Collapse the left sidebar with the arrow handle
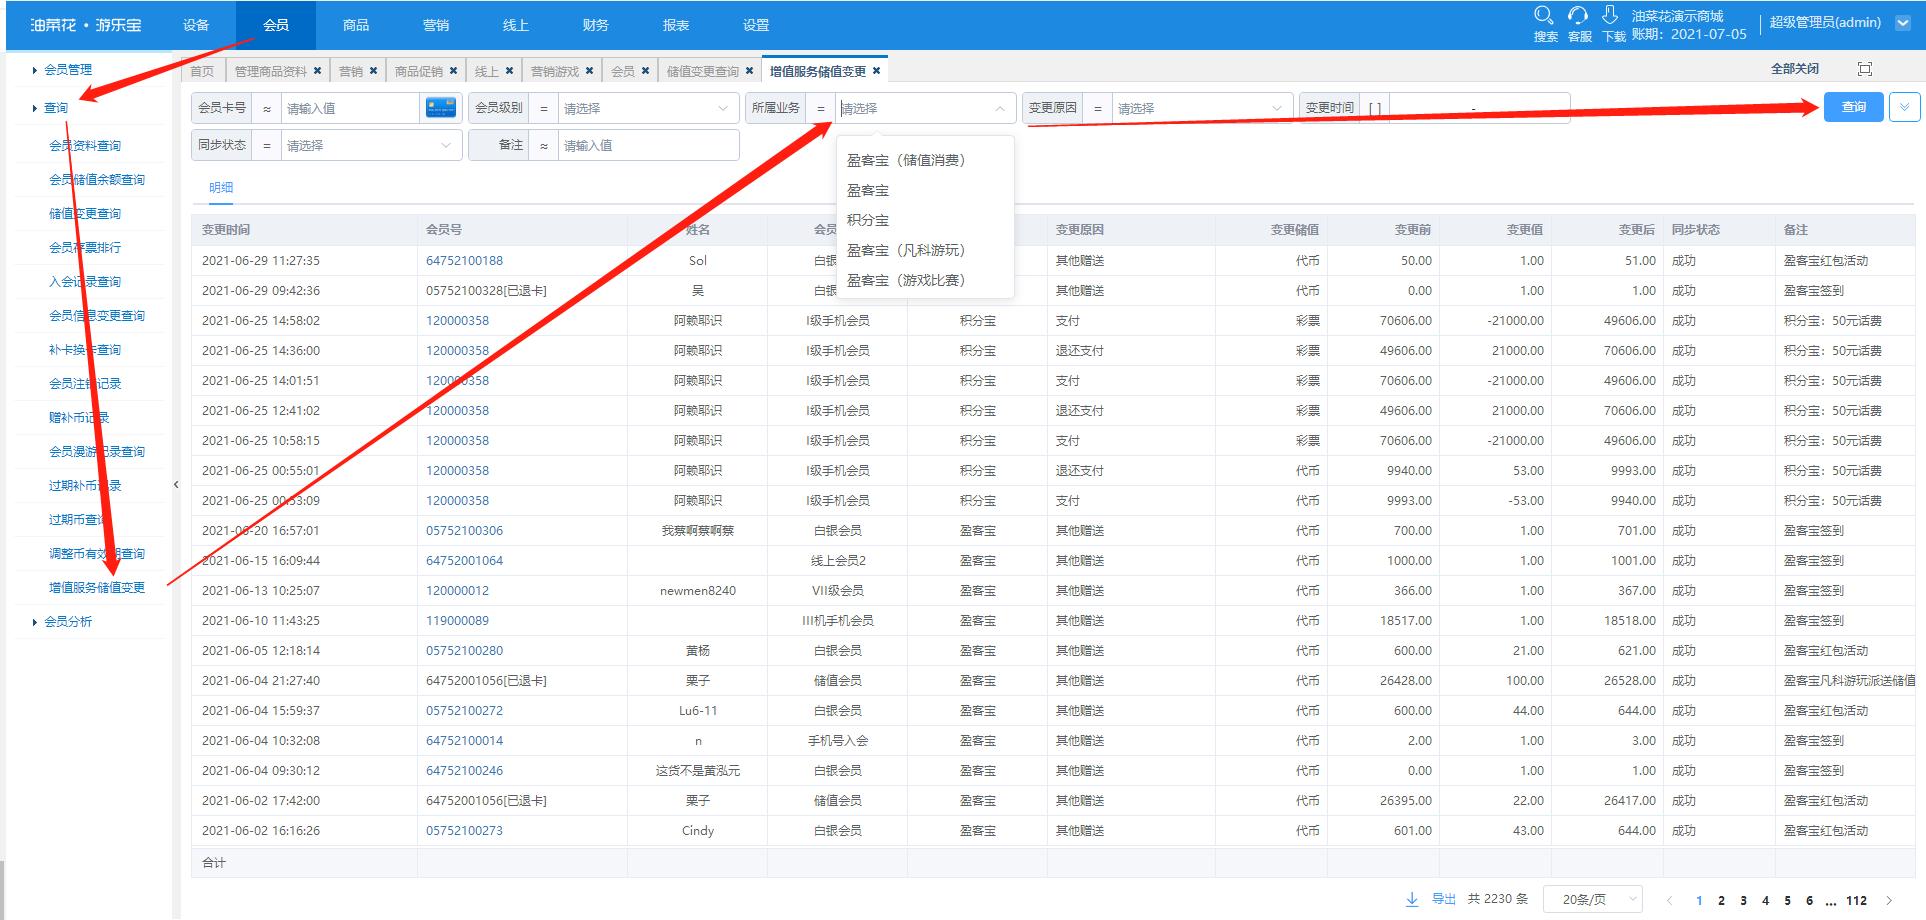Image resolution: width=1926 pixels, height=920 pixels. click(176, 485)
